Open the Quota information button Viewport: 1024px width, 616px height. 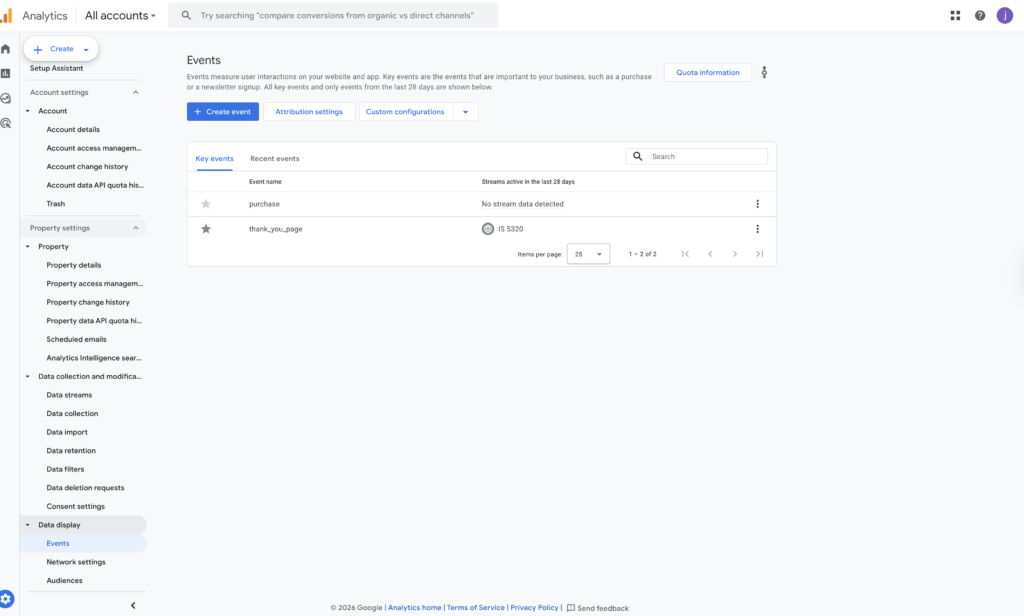(707, 72)
